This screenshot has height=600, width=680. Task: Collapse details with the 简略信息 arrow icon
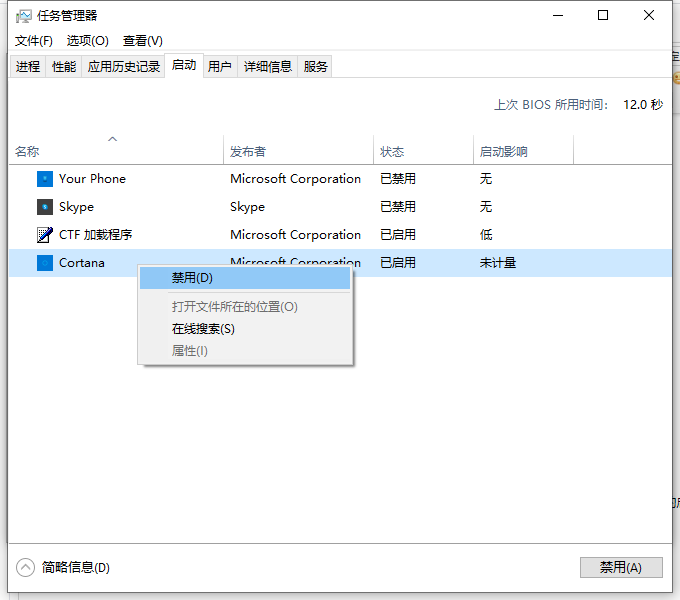tap(26, 567)
